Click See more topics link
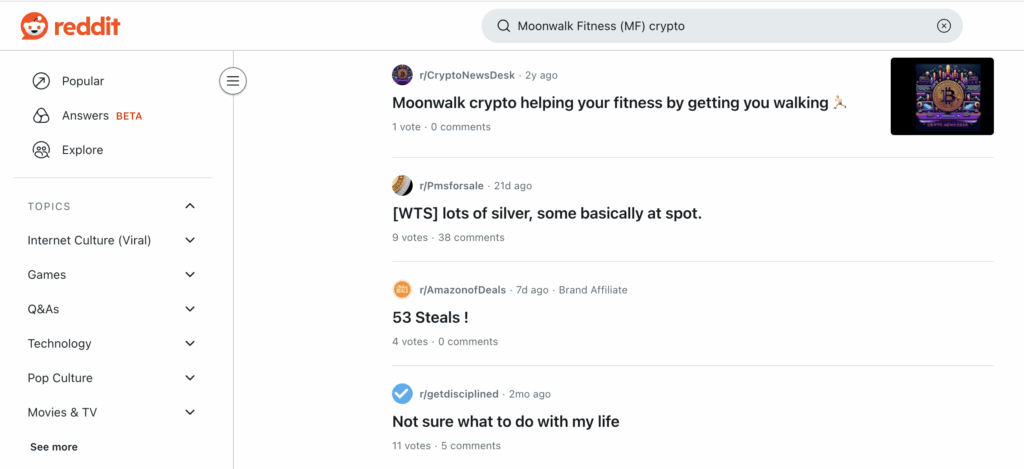 tap(54, 447)
